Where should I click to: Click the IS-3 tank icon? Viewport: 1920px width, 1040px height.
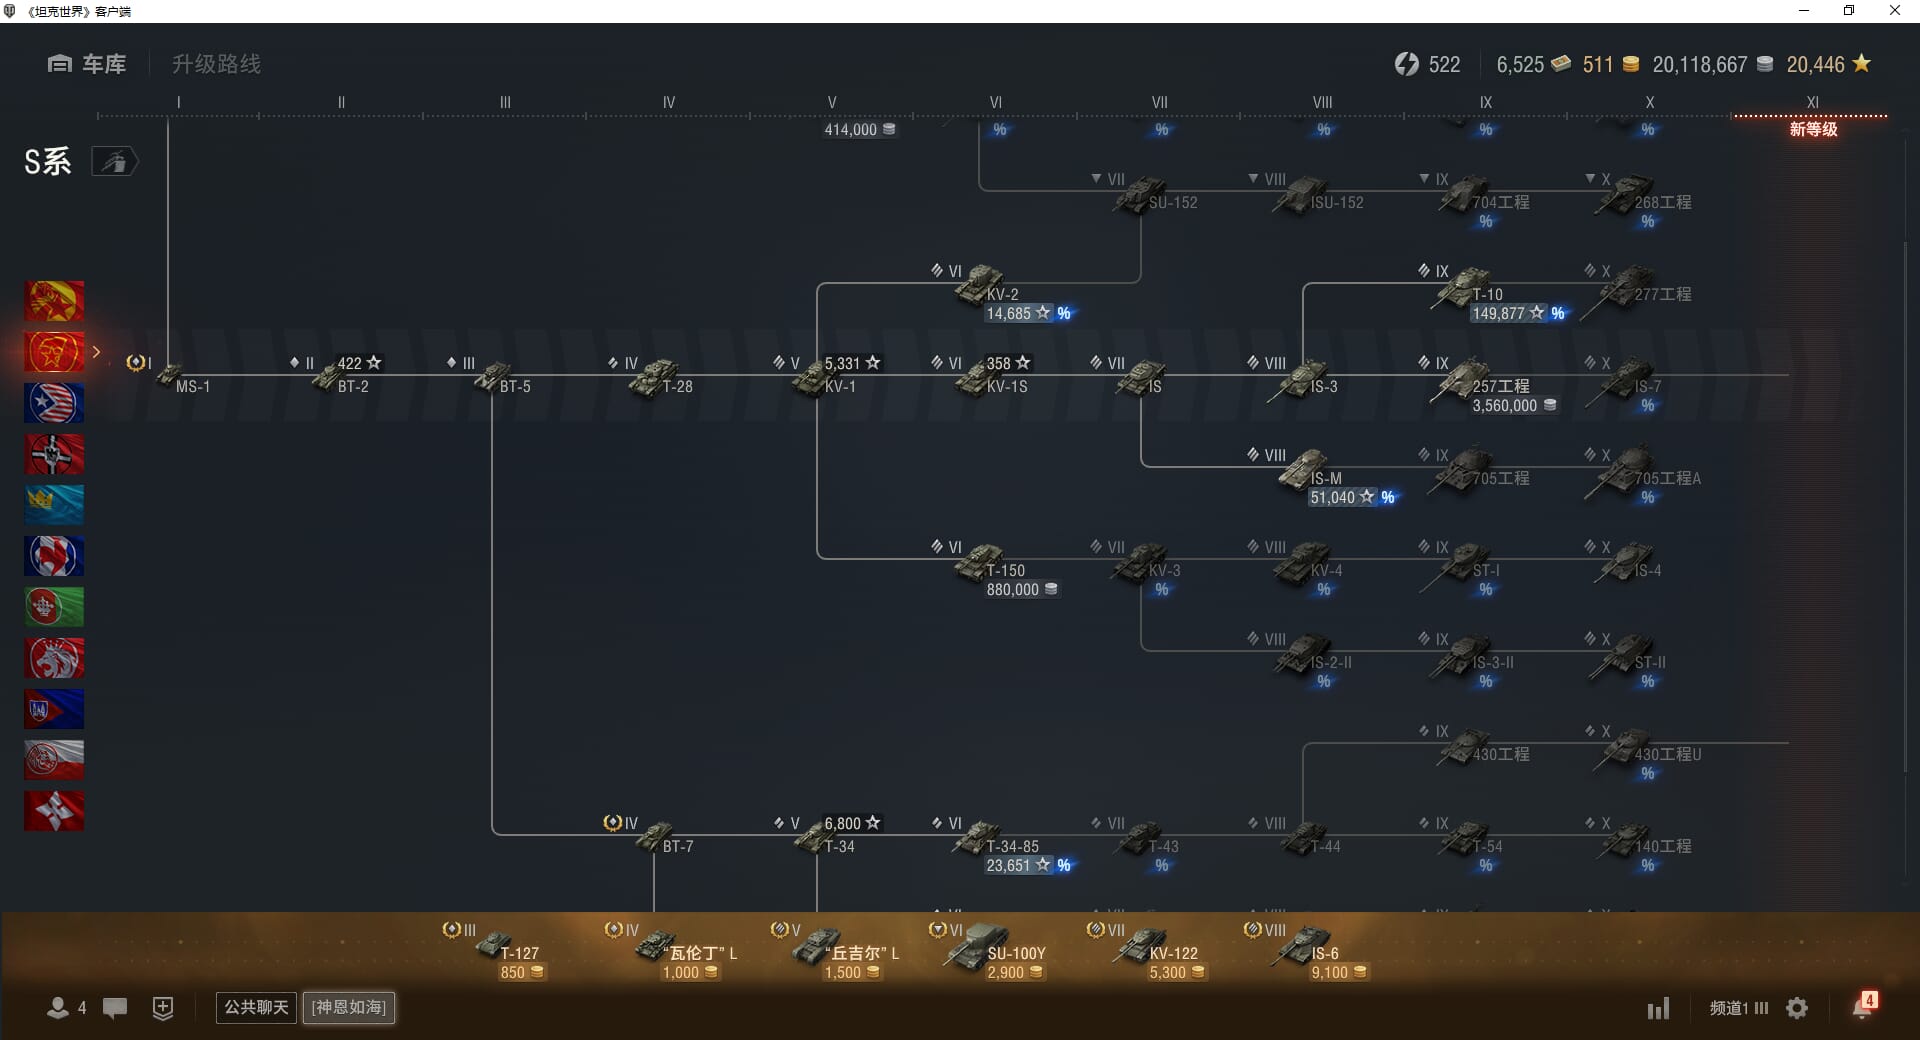point(1300,378)
